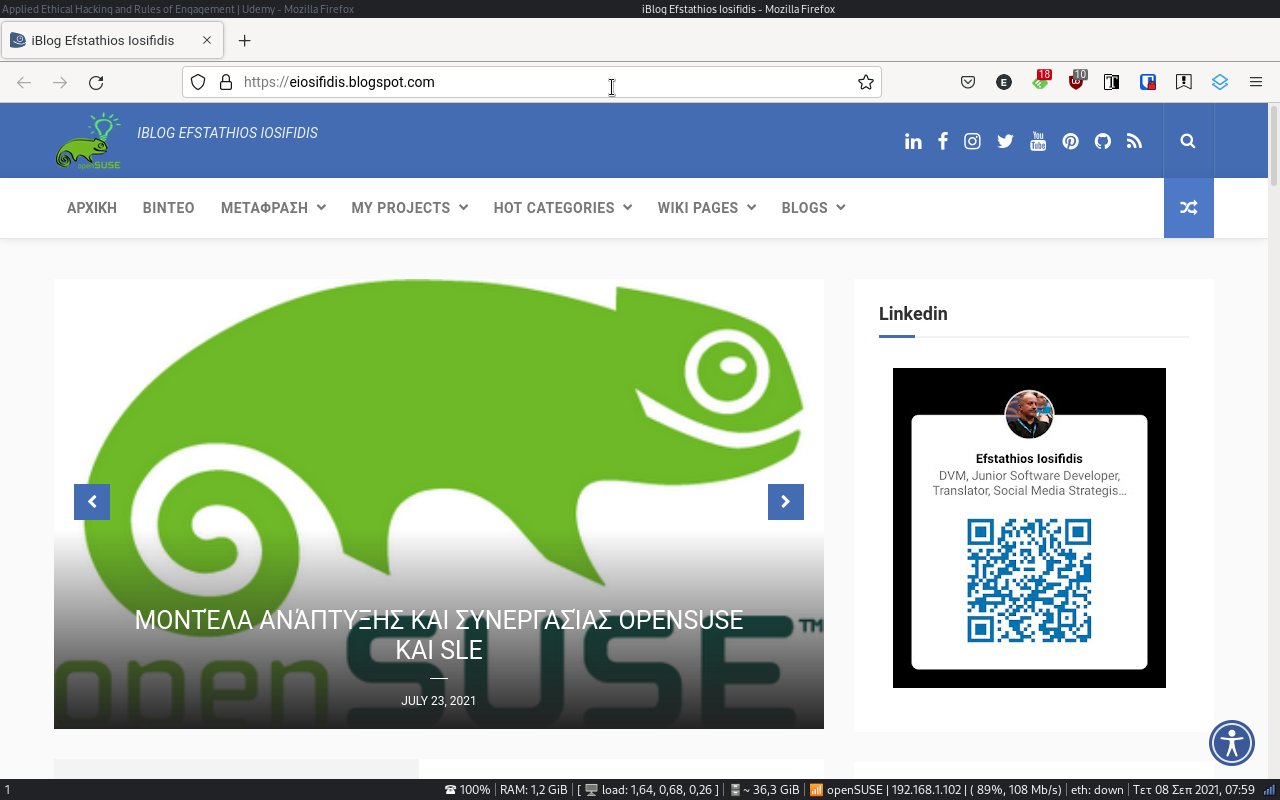Click the browser back arrow

(24, 82)
